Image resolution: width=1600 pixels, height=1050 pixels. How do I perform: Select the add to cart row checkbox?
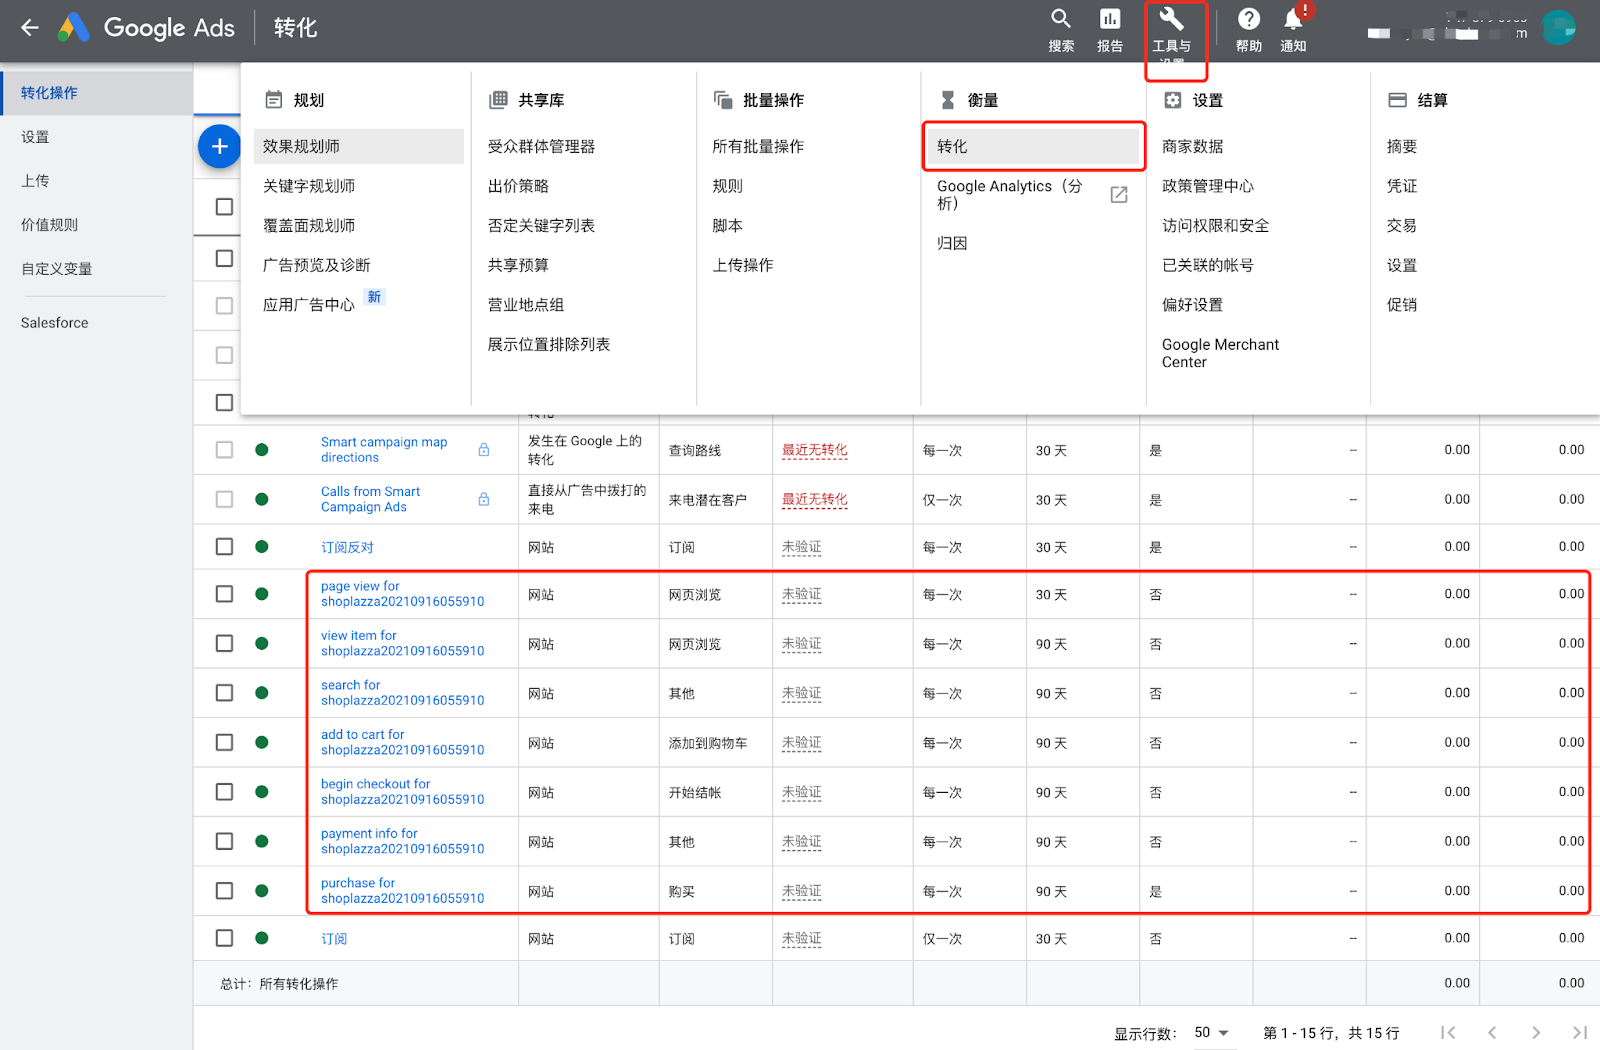(224, 743)
